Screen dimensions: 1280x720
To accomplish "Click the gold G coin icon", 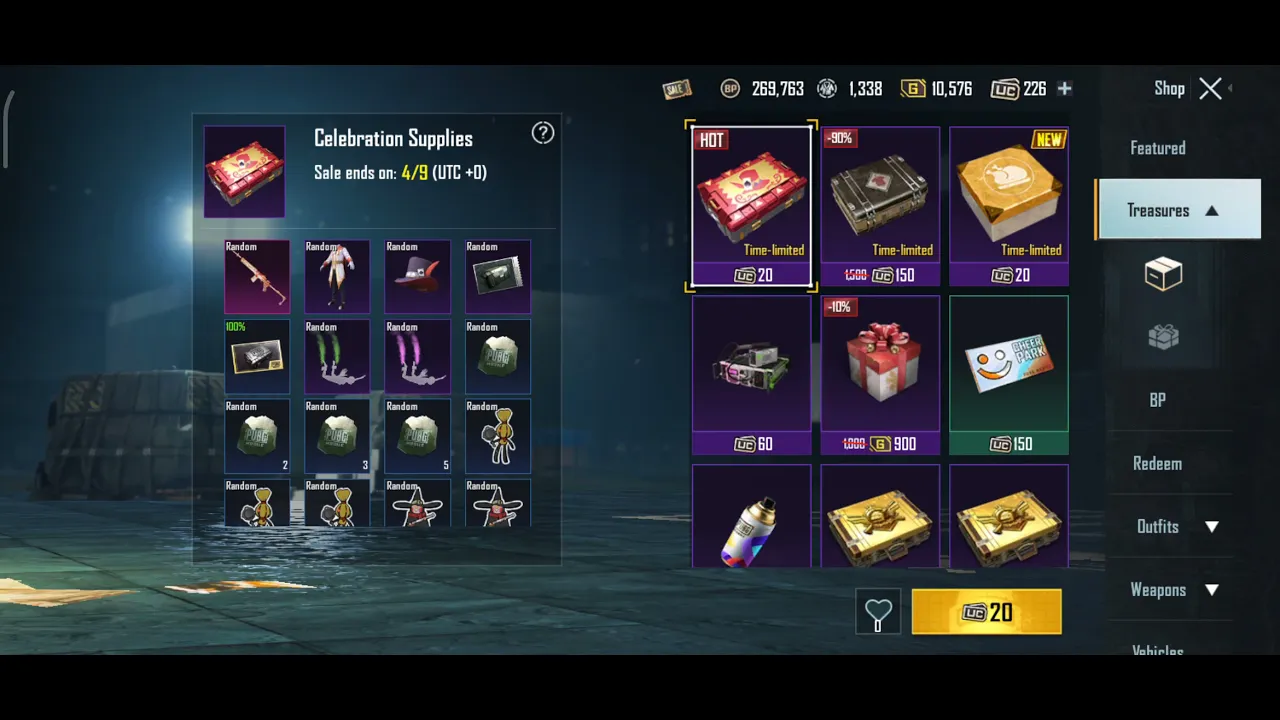I will pyautogui.click(x=912, y=89).
